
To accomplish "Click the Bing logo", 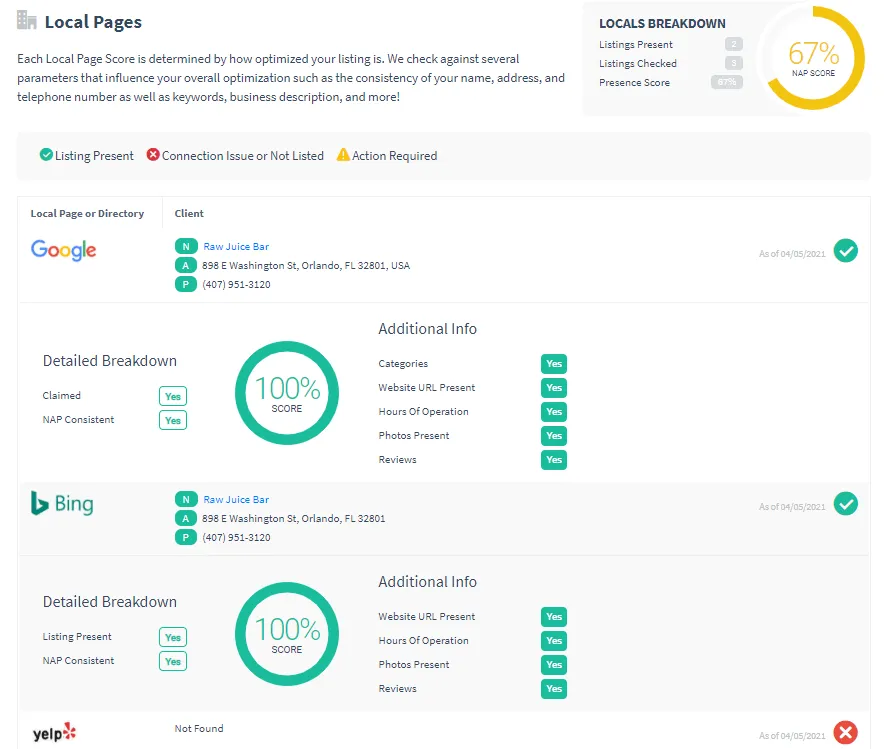I will [x=62, y=503].
